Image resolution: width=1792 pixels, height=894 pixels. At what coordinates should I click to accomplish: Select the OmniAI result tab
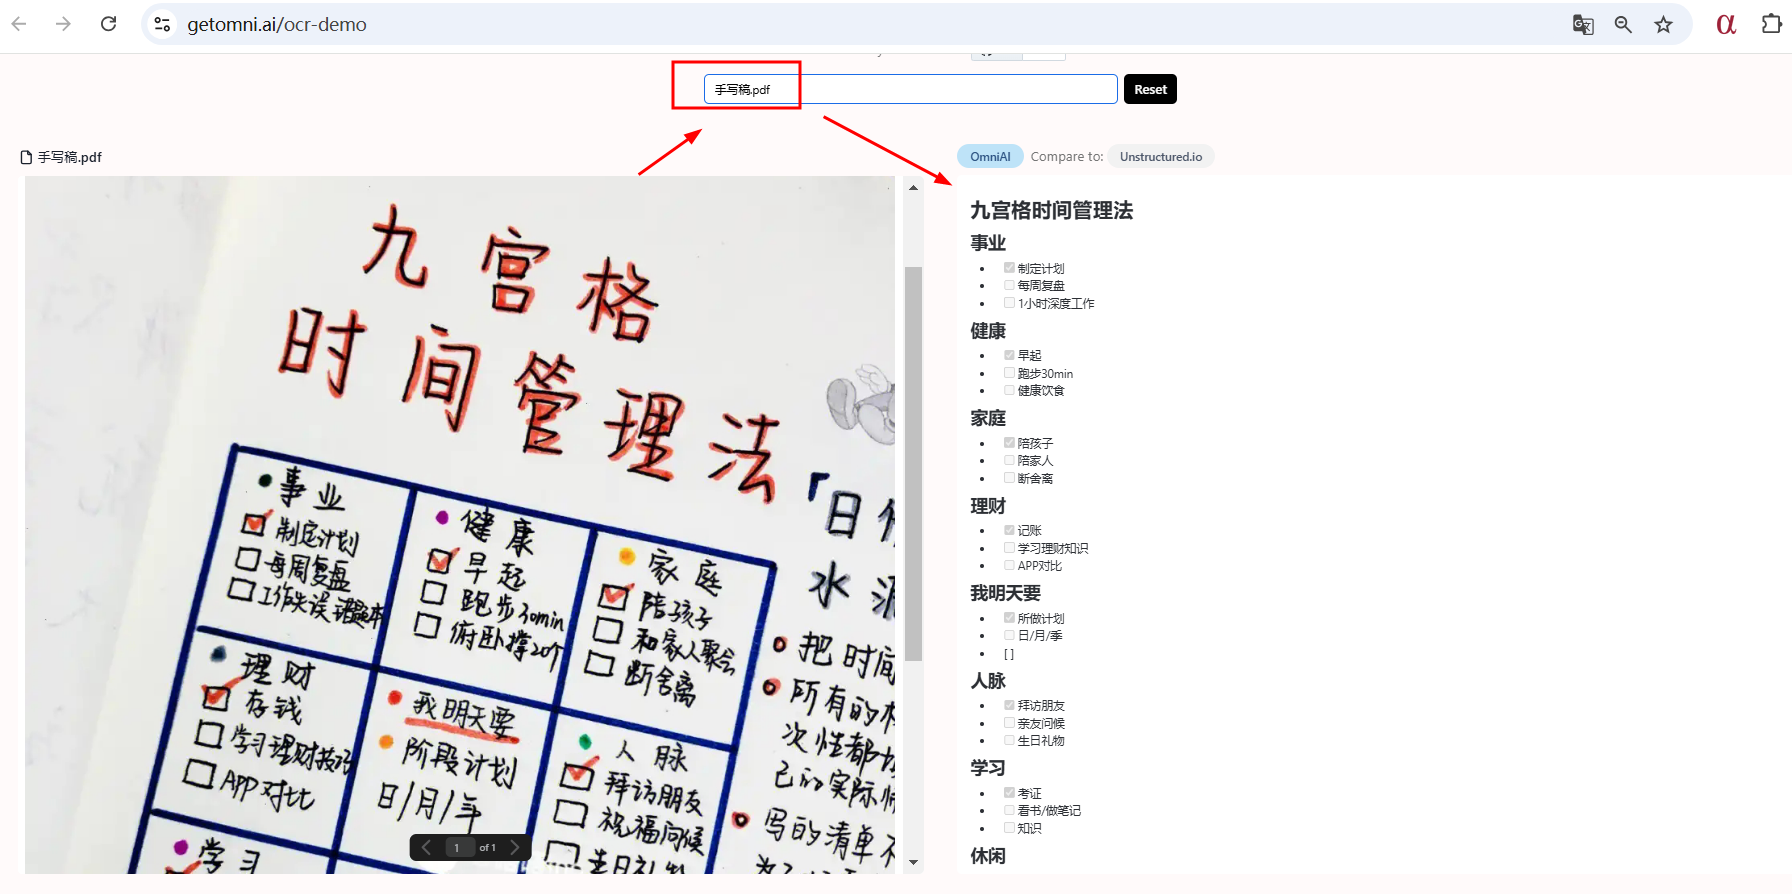tap(990, 156)
